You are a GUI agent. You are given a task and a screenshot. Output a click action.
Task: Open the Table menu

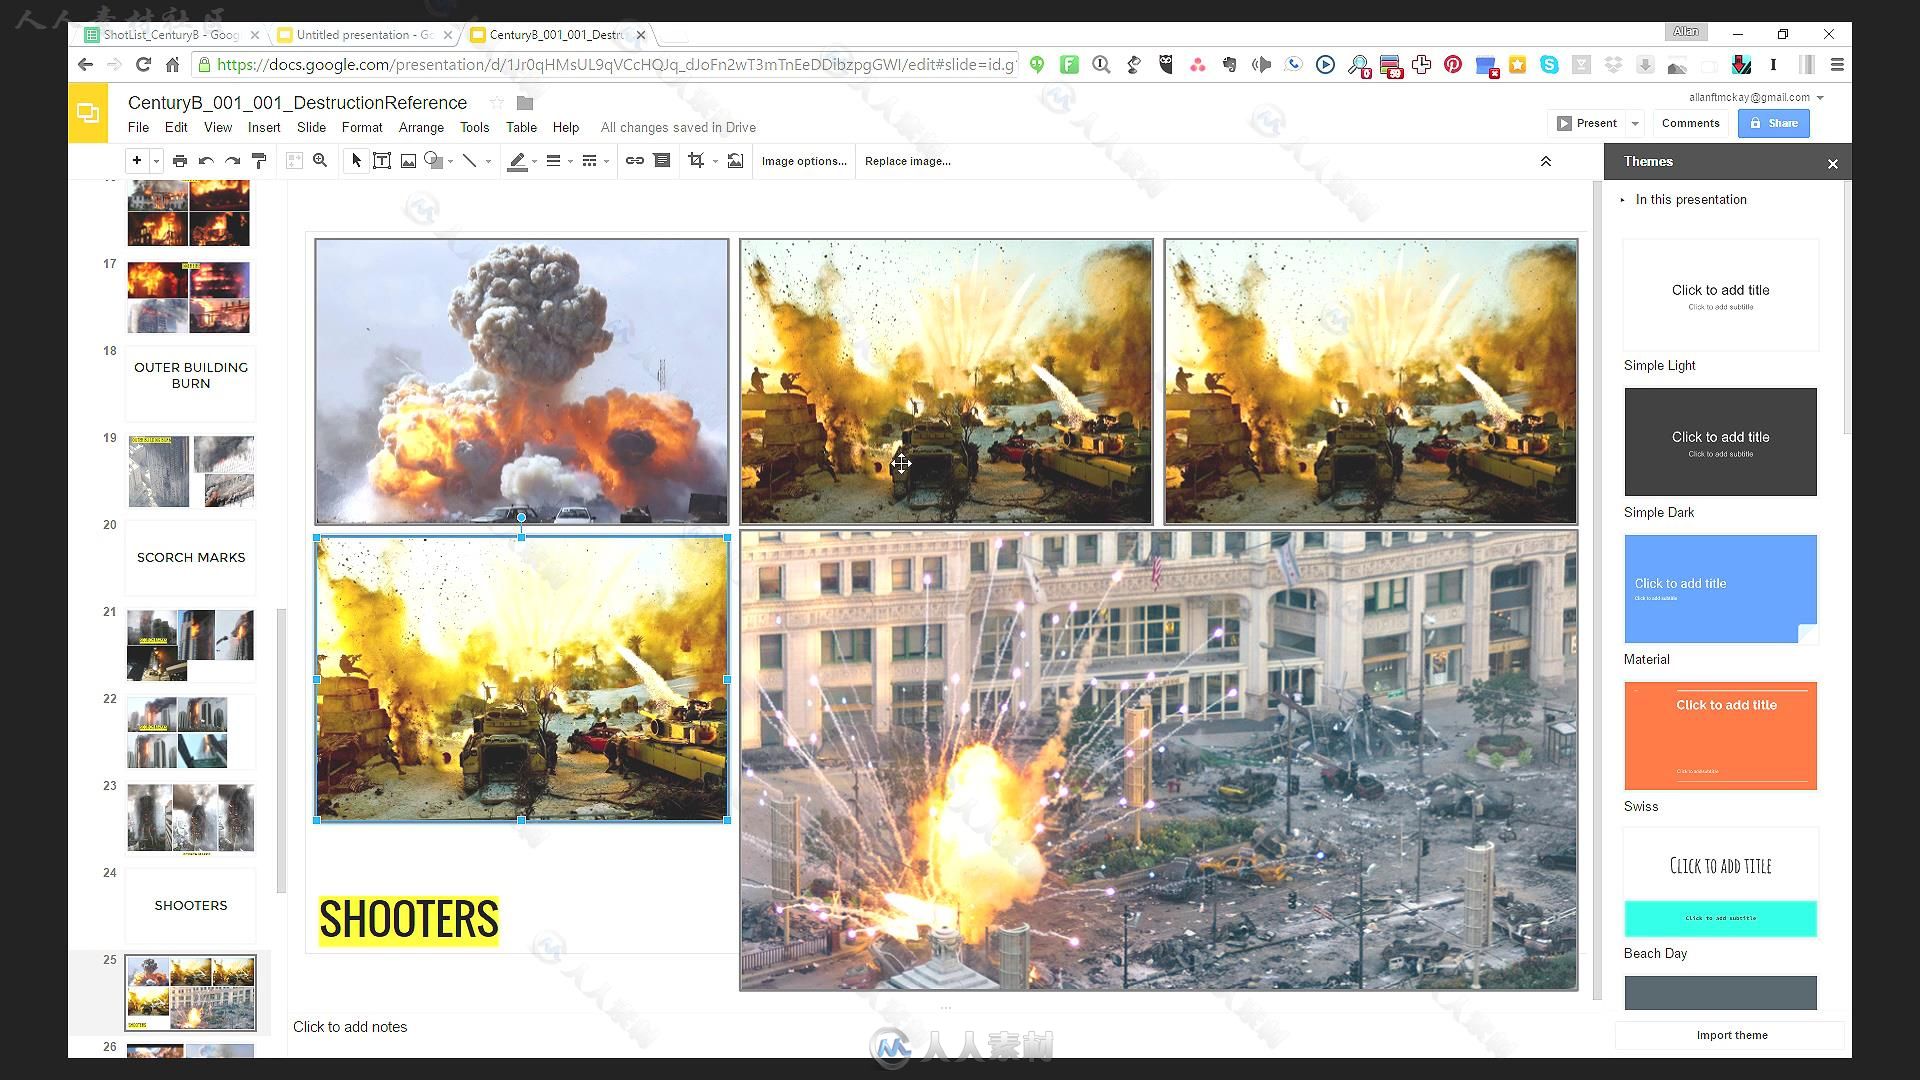point(521,128)
